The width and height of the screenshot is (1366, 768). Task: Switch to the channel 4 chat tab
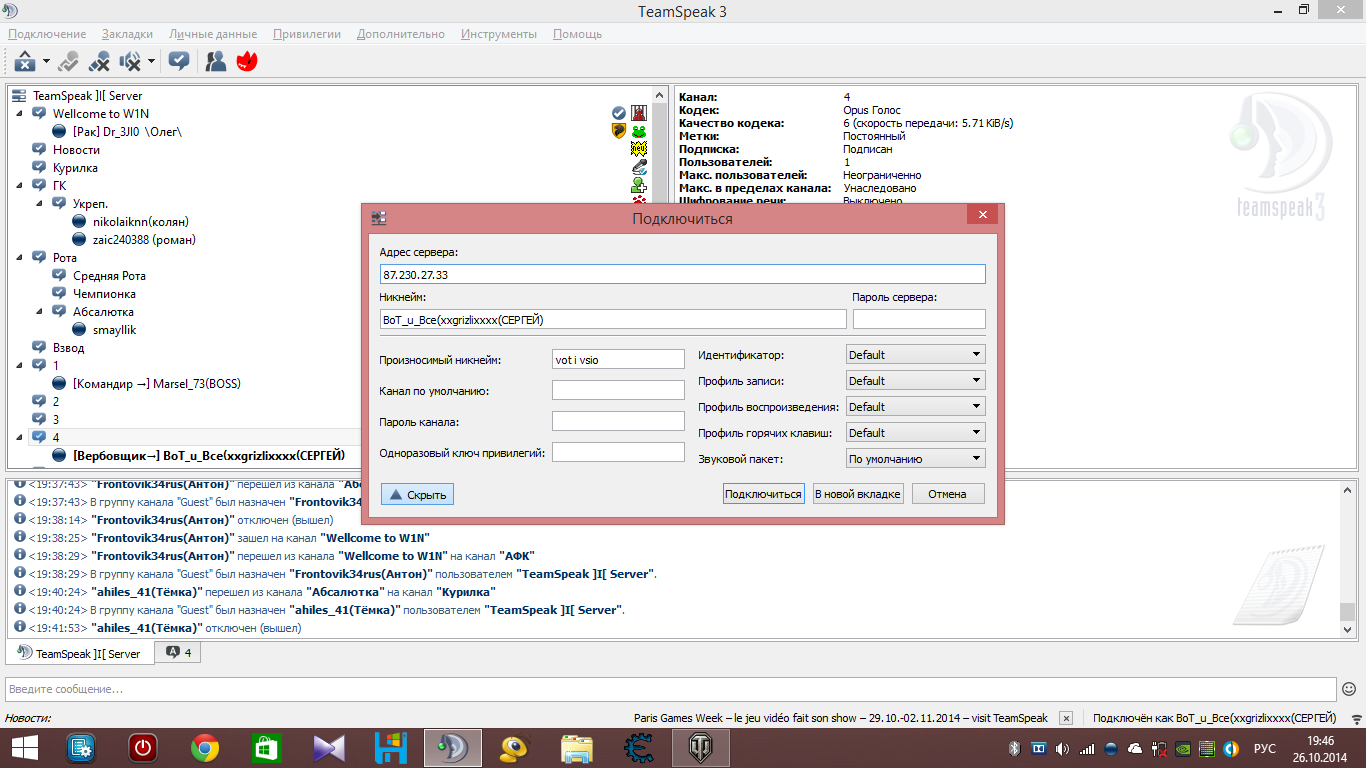click(179, 653)
